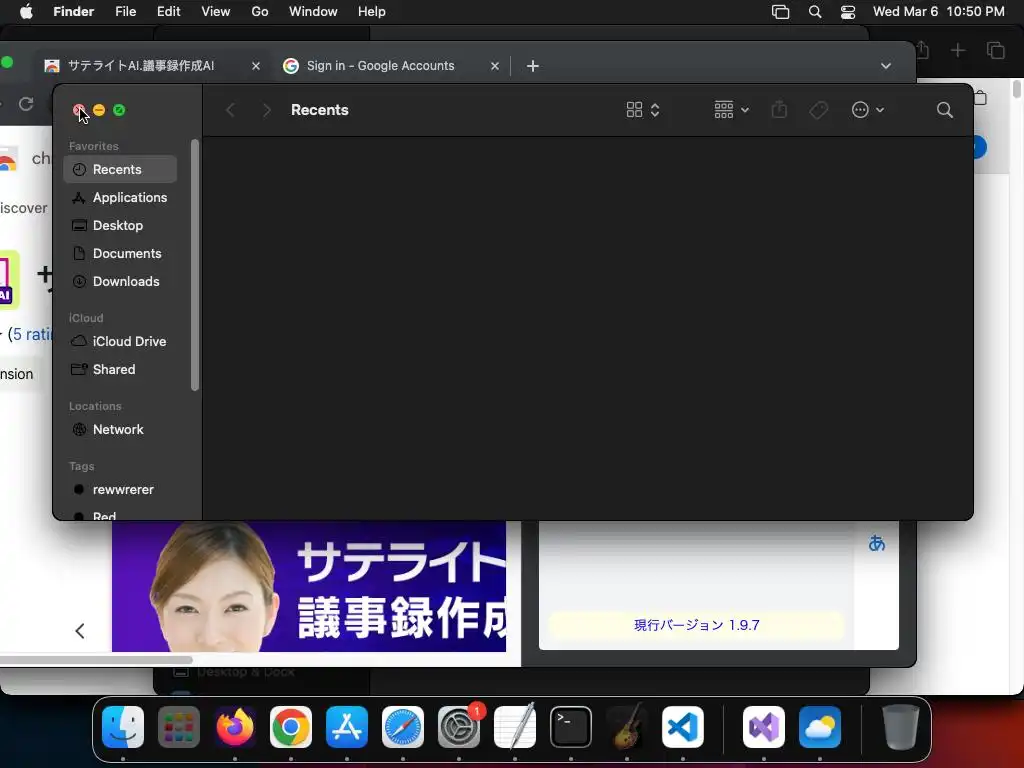Screen dimensions: 1024x768
Task: Click the Finder forward arrow
Action: (x=266, y=110)
